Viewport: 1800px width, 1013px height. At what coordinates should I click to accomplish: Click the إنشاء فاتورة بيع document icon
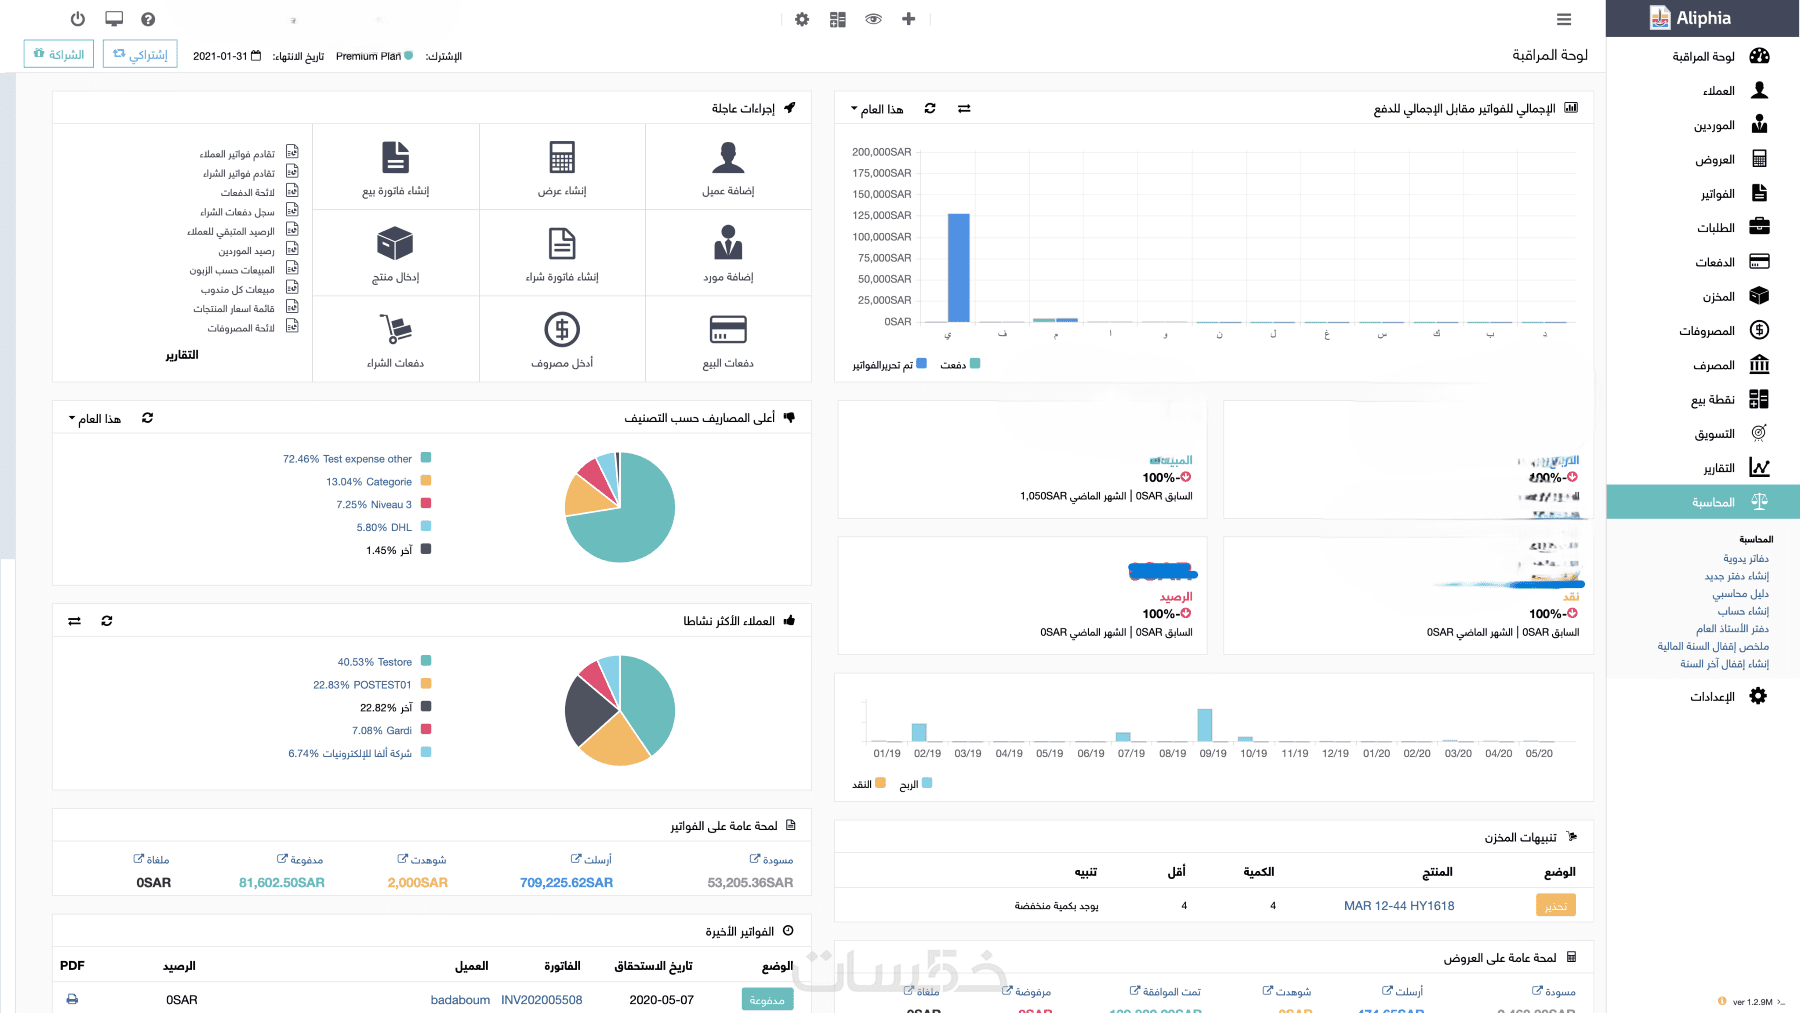click(x=396, y=157)
